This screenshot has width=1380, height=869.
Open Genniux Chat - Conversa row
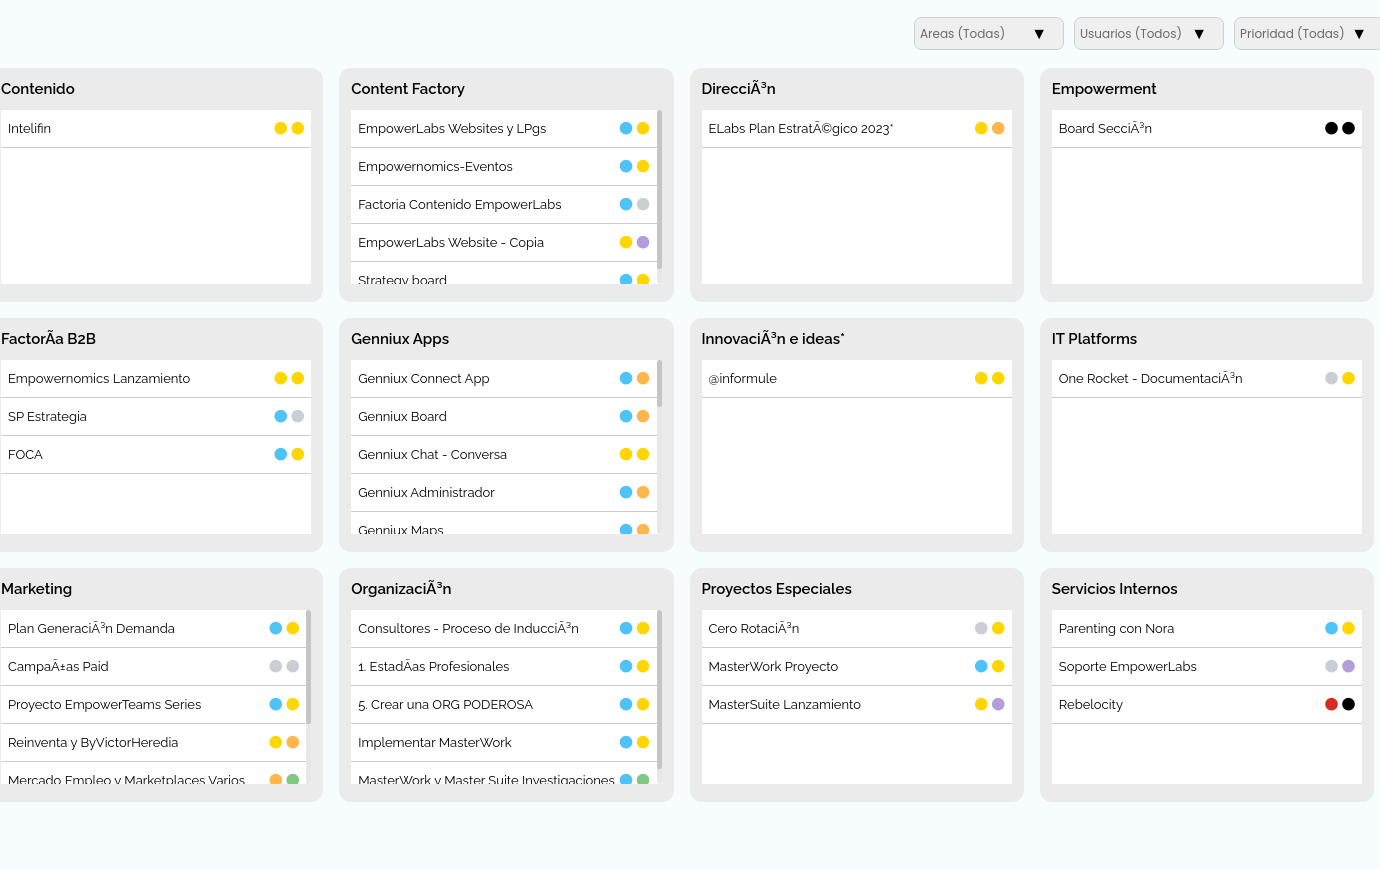[504, 454]
